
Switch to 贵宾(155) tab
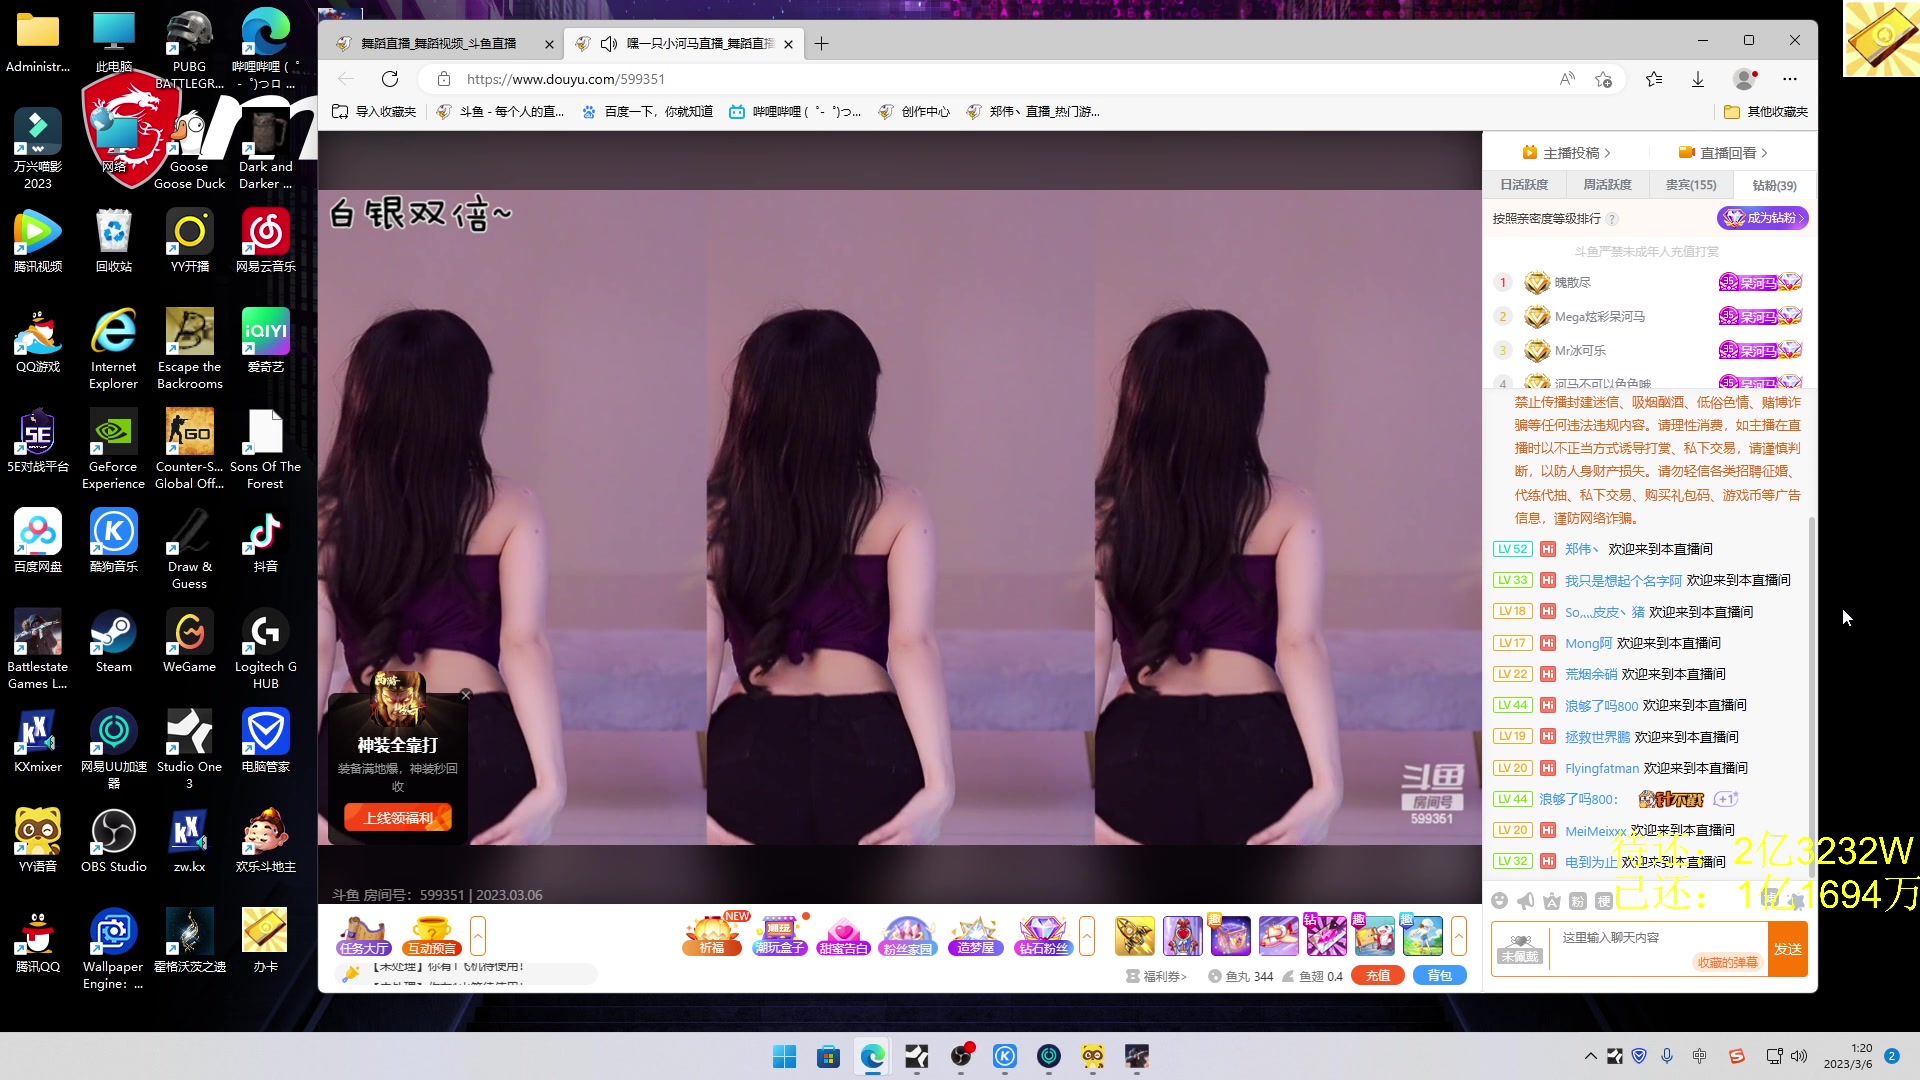[1690, 185]
